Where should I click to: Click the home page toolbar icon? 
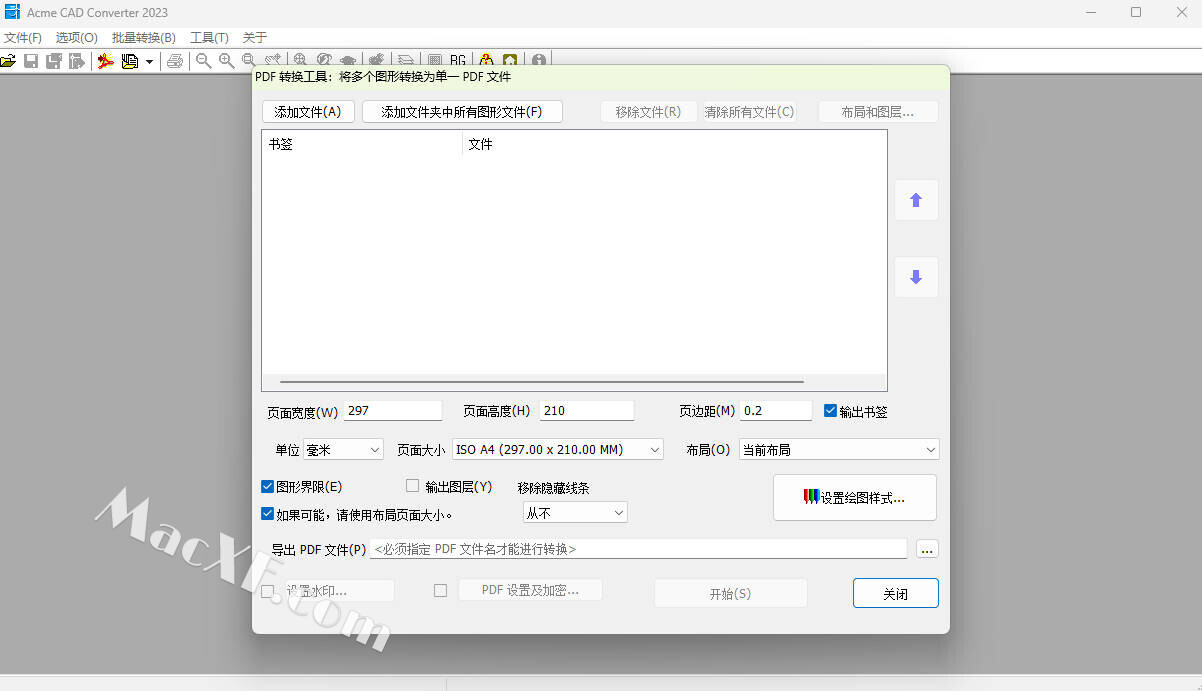[510, 61]
